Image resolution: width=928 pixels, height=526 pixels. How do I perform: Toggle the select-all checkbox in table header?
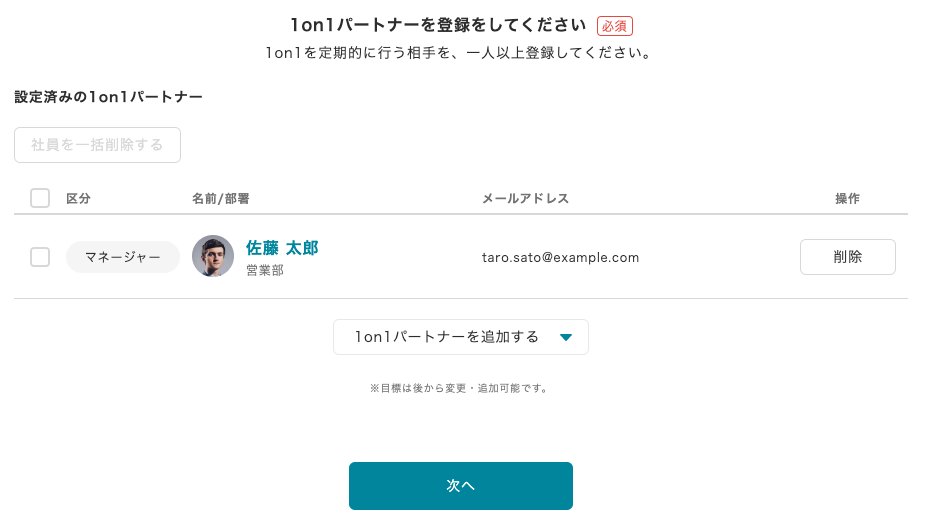[x=40, y=198]
